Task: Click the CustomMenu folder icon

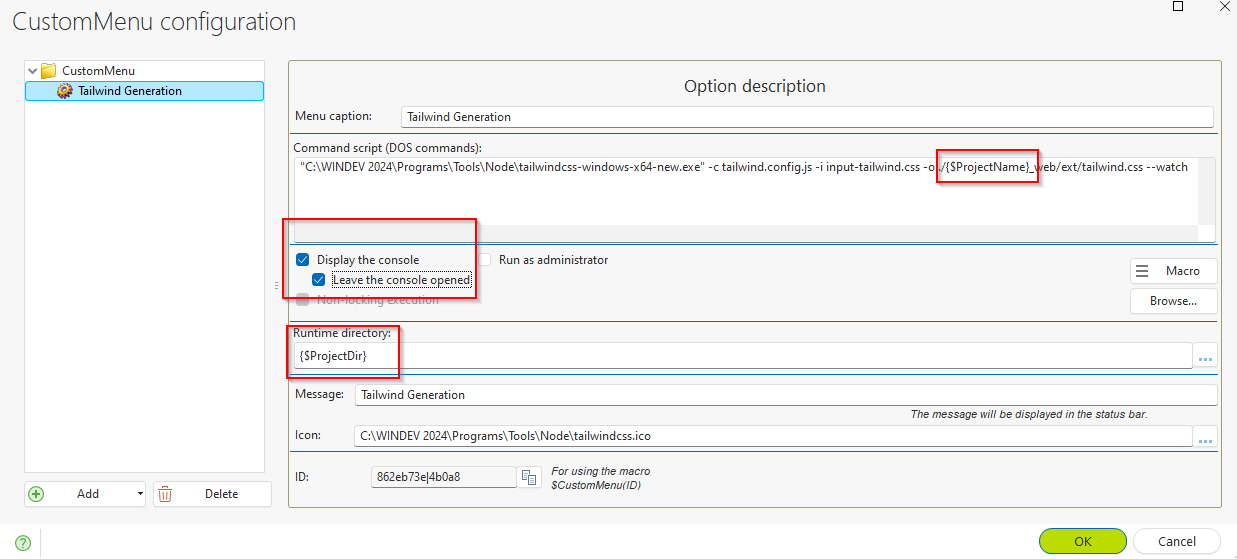Action: pyautogui.click(x=48, y=71)
